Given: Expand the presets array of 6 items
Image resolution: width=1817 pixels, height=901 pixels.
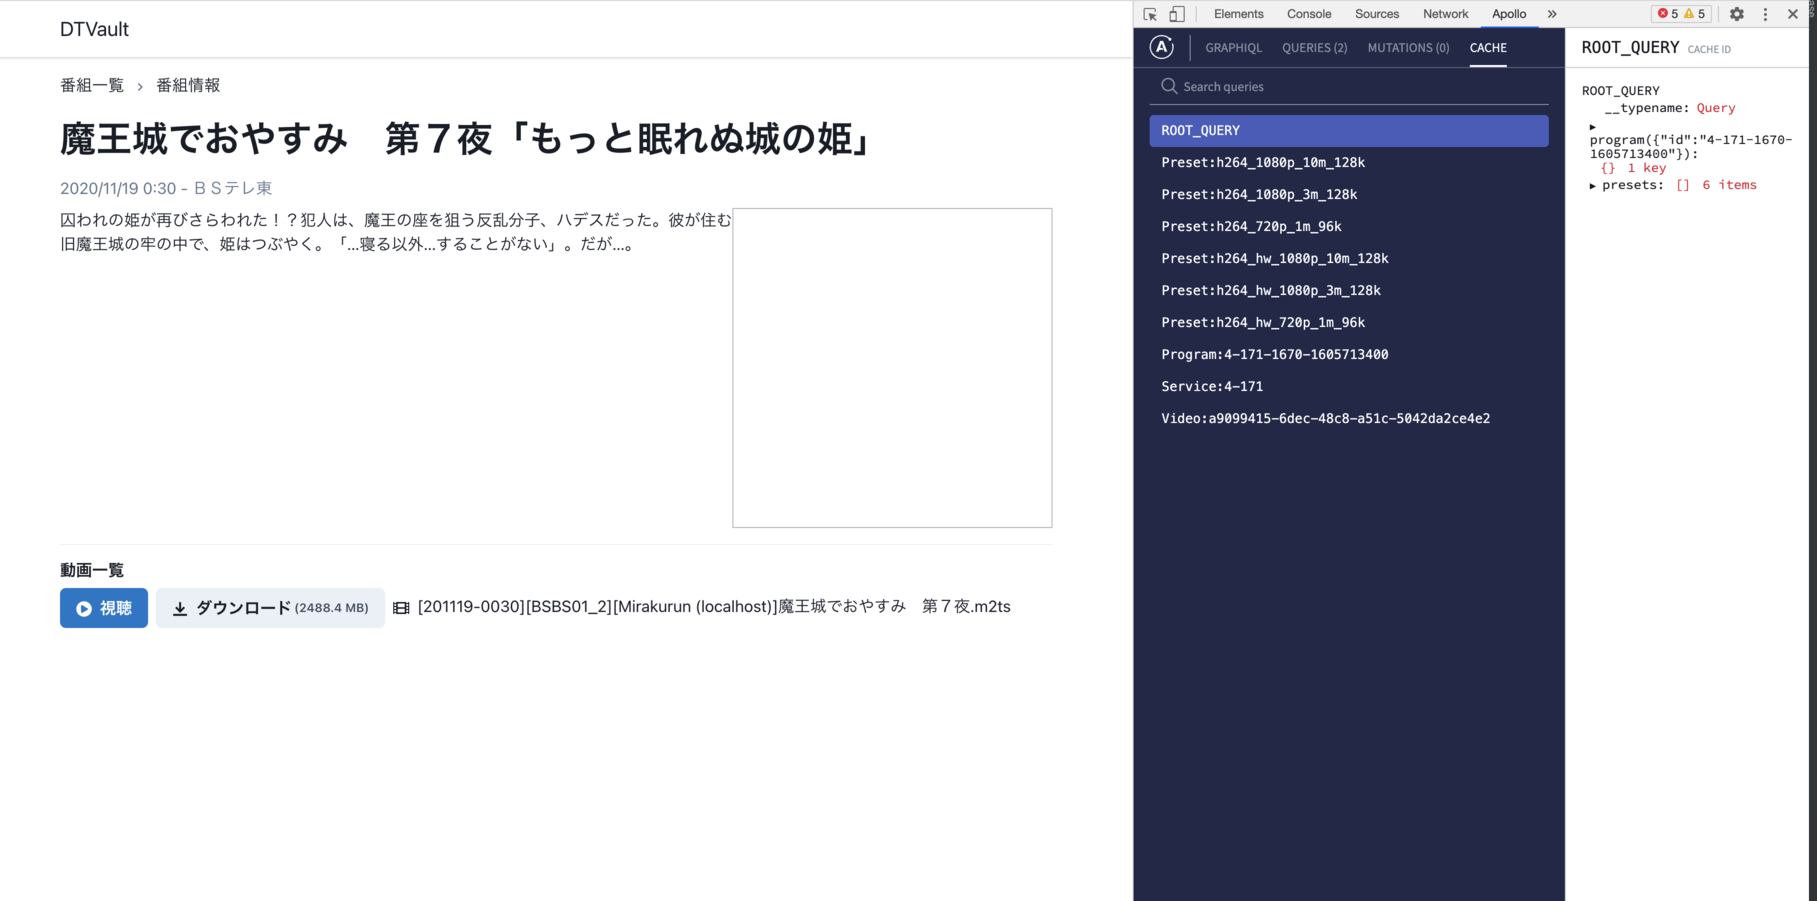Looking at the screenshot, I should [1593, 186].
